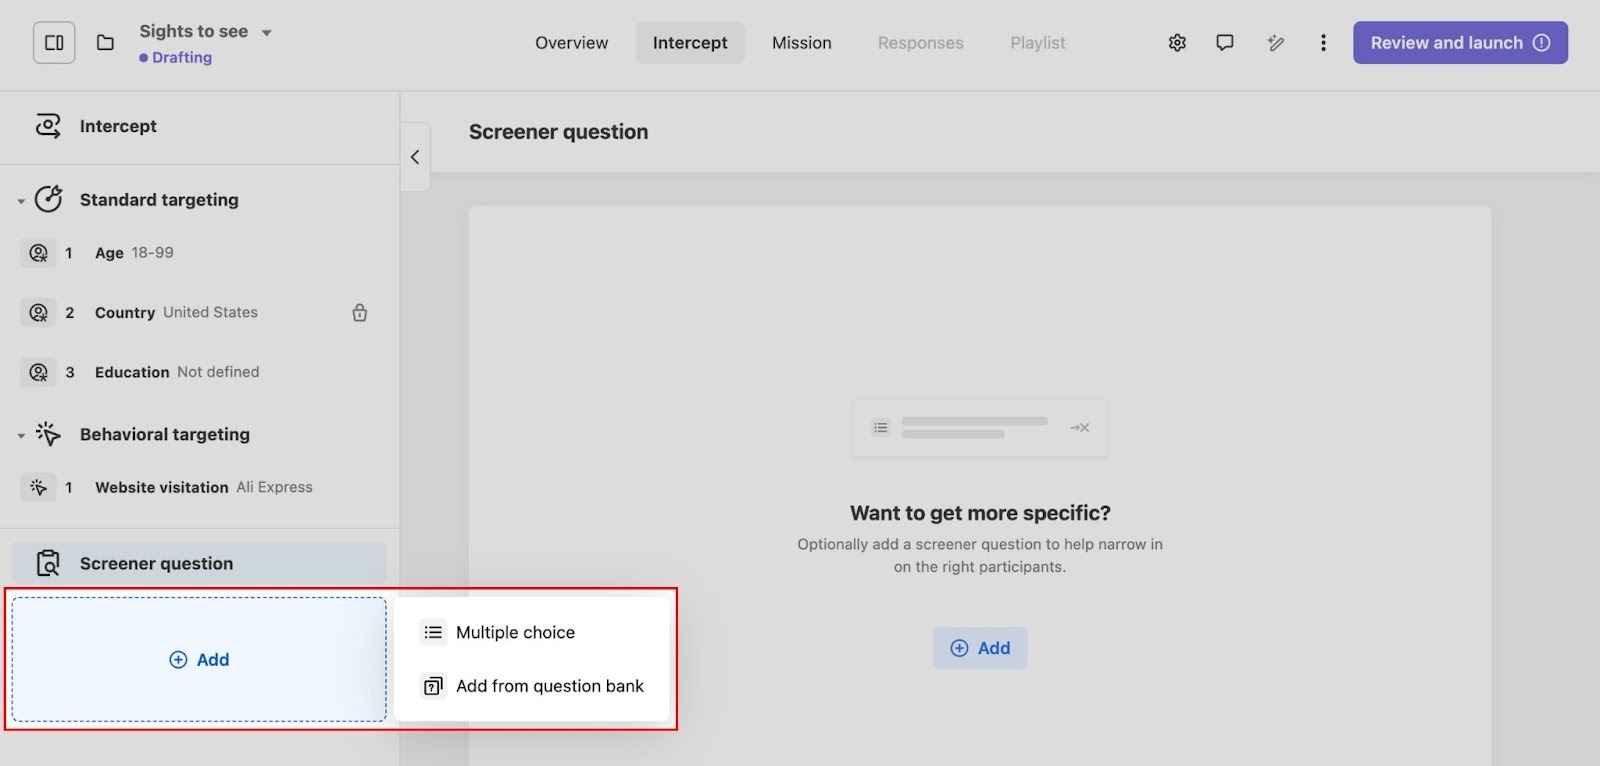Switch to the Overview tab
Image resolution: width=1600 pixels, height=766 pixels.
point(571,43)
